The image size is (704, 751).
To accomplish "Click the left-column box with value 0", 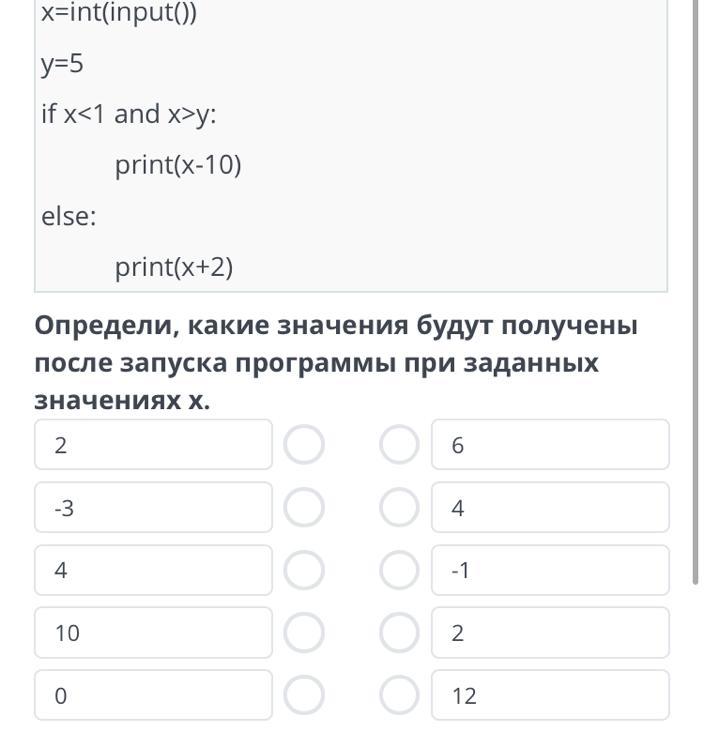I will 153,696.
